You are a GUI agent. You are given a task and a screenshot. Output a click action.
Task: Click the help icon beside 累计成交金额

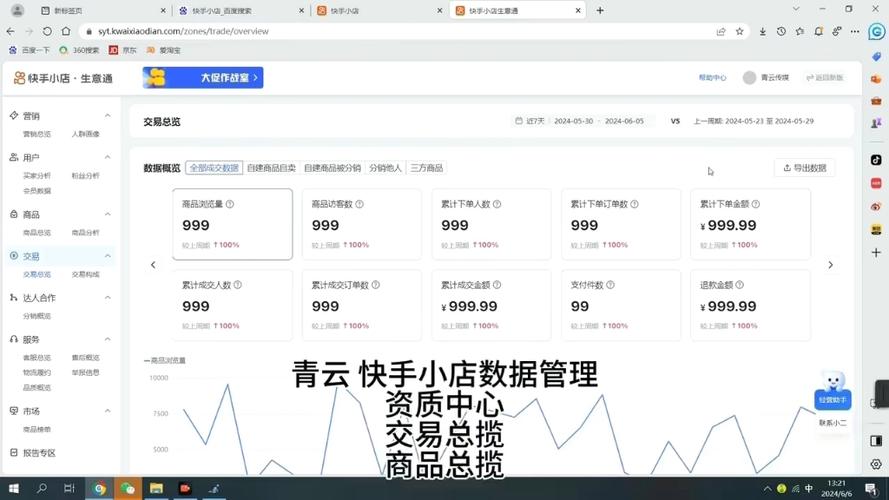tap(497, 285)
